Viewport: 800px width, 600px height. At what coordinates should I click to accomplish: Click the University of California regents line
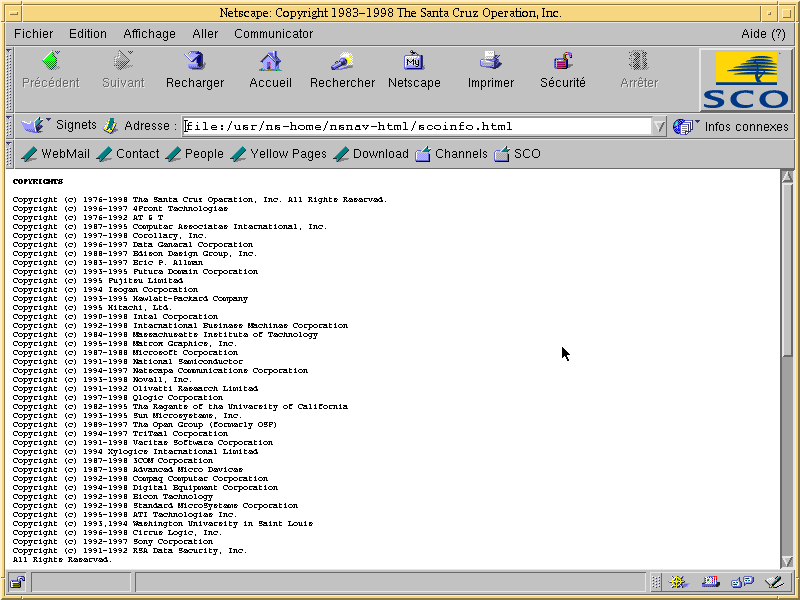(x=181, y=407)
